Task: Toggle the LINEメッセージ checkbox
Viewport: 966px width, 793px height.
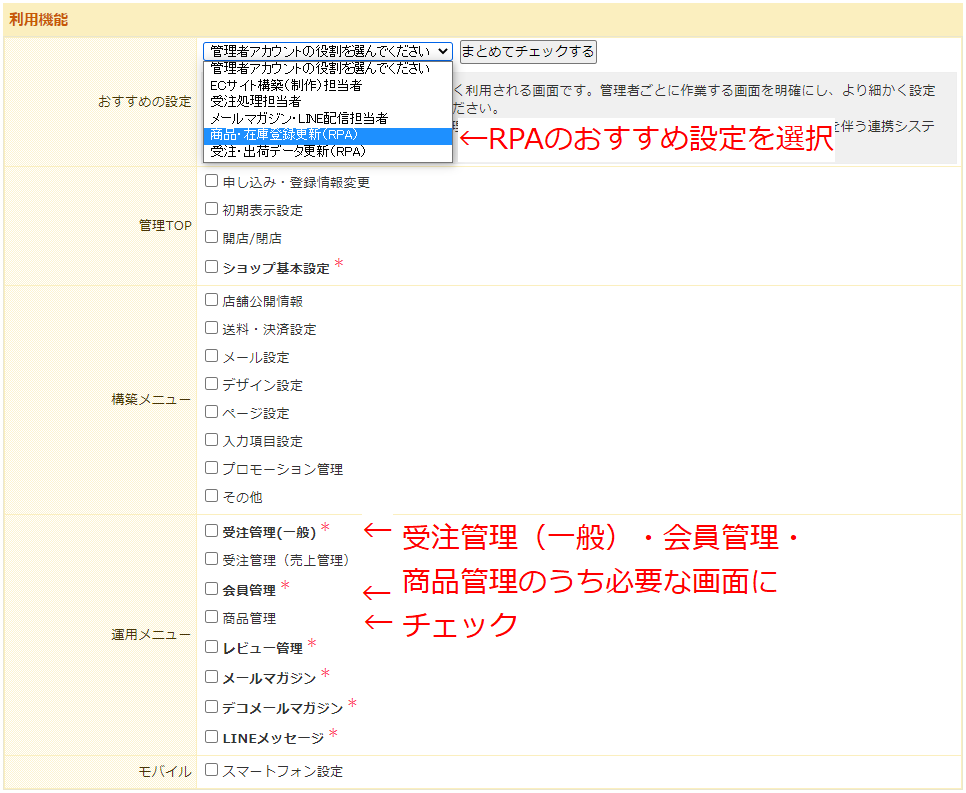Action: point(211,737)
